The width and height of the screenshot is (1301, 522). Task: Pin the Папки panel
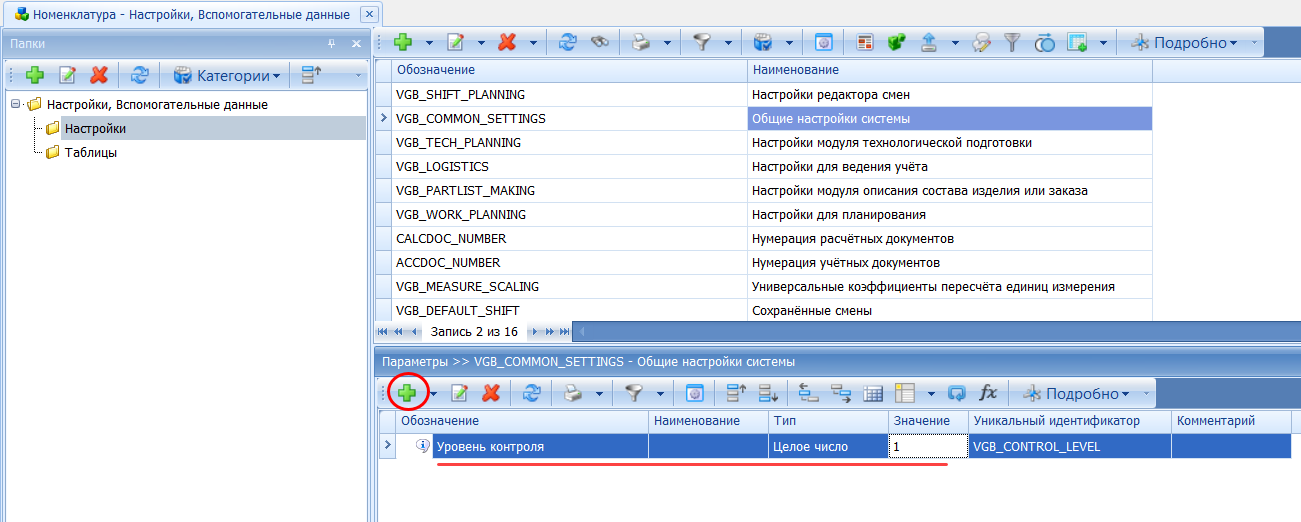point(332,44)
